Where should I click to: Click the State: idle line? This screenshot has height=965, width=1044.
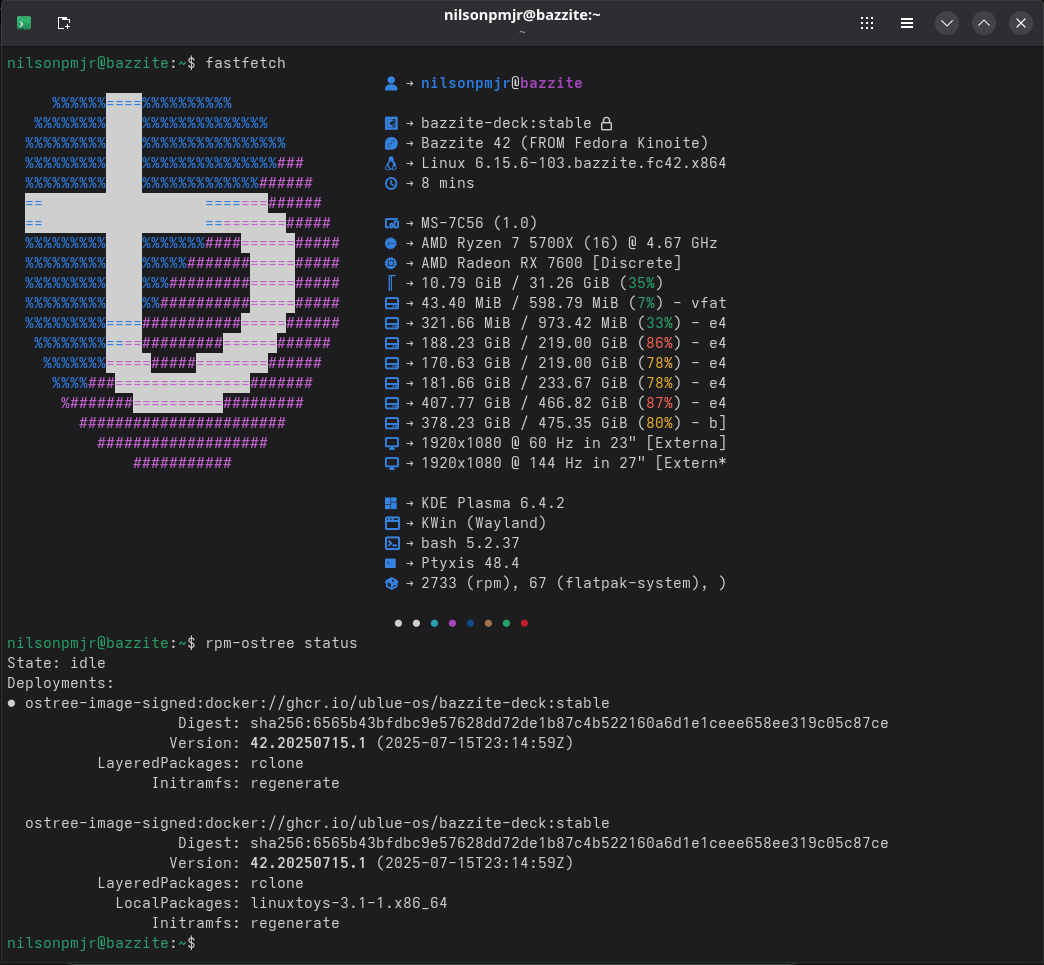[x=56, y=663]
